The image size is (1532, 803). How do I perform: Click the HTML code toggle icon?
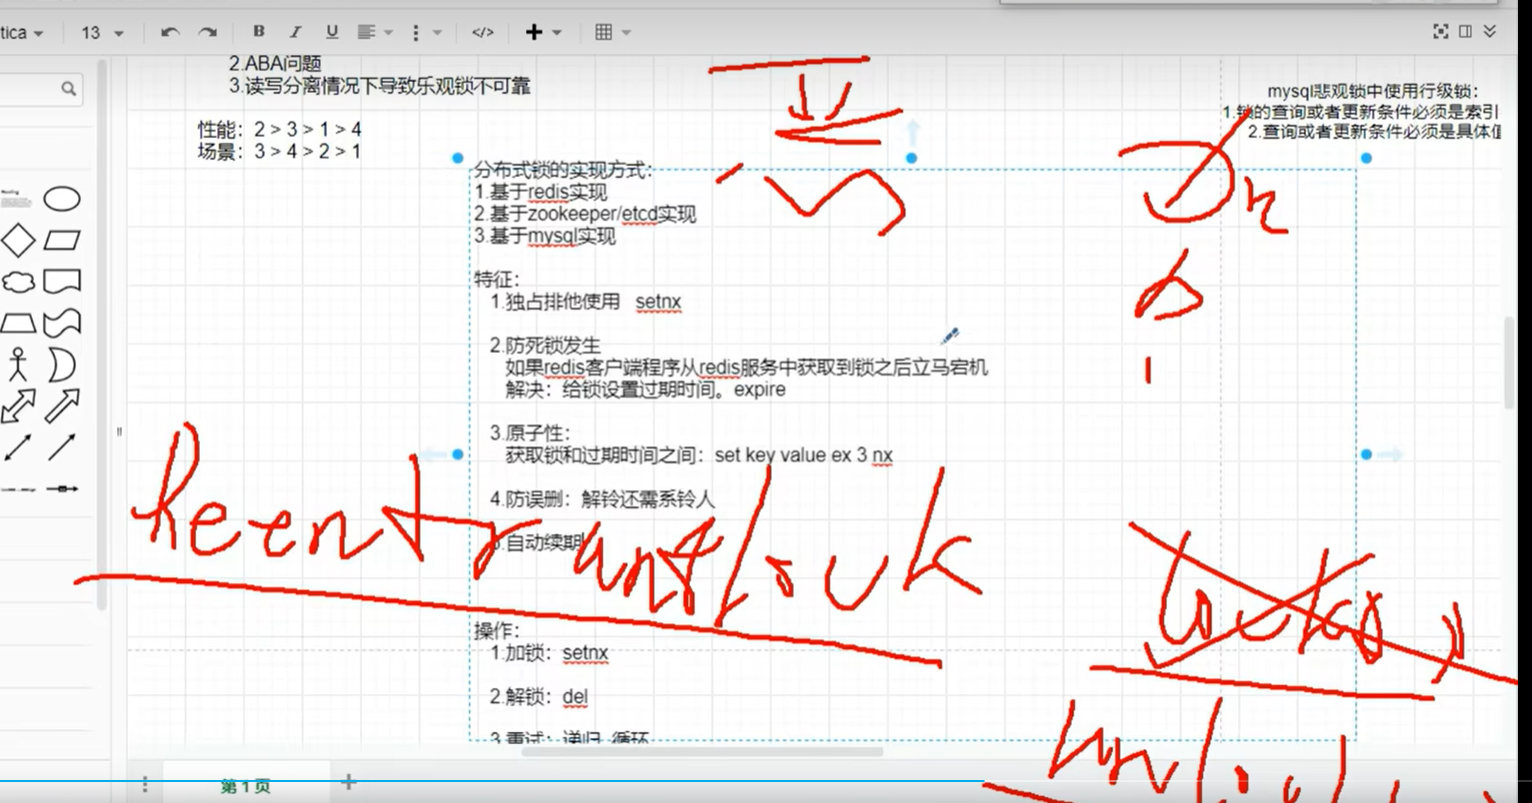[482, 33]
